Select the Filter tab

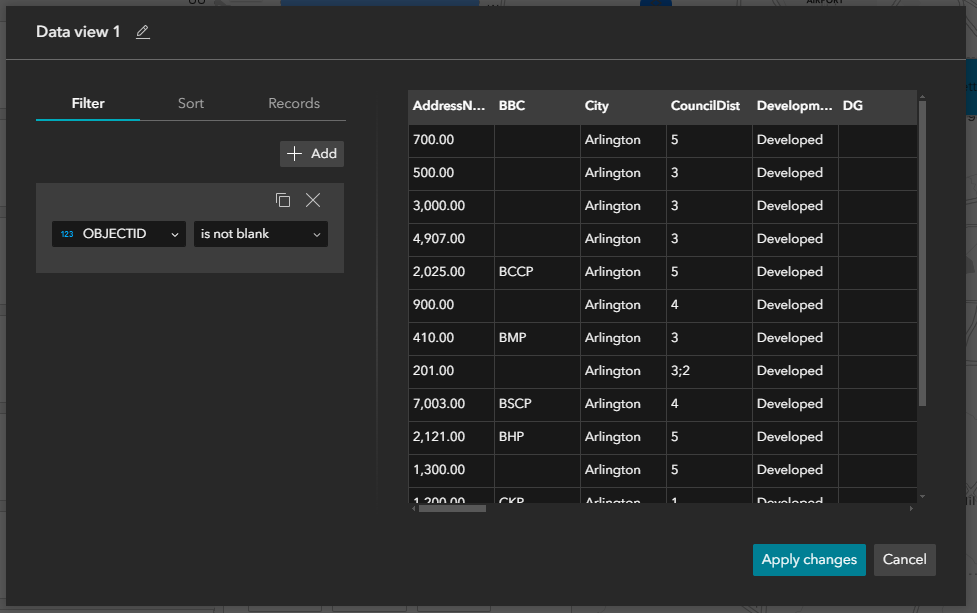tap(87, 102)
